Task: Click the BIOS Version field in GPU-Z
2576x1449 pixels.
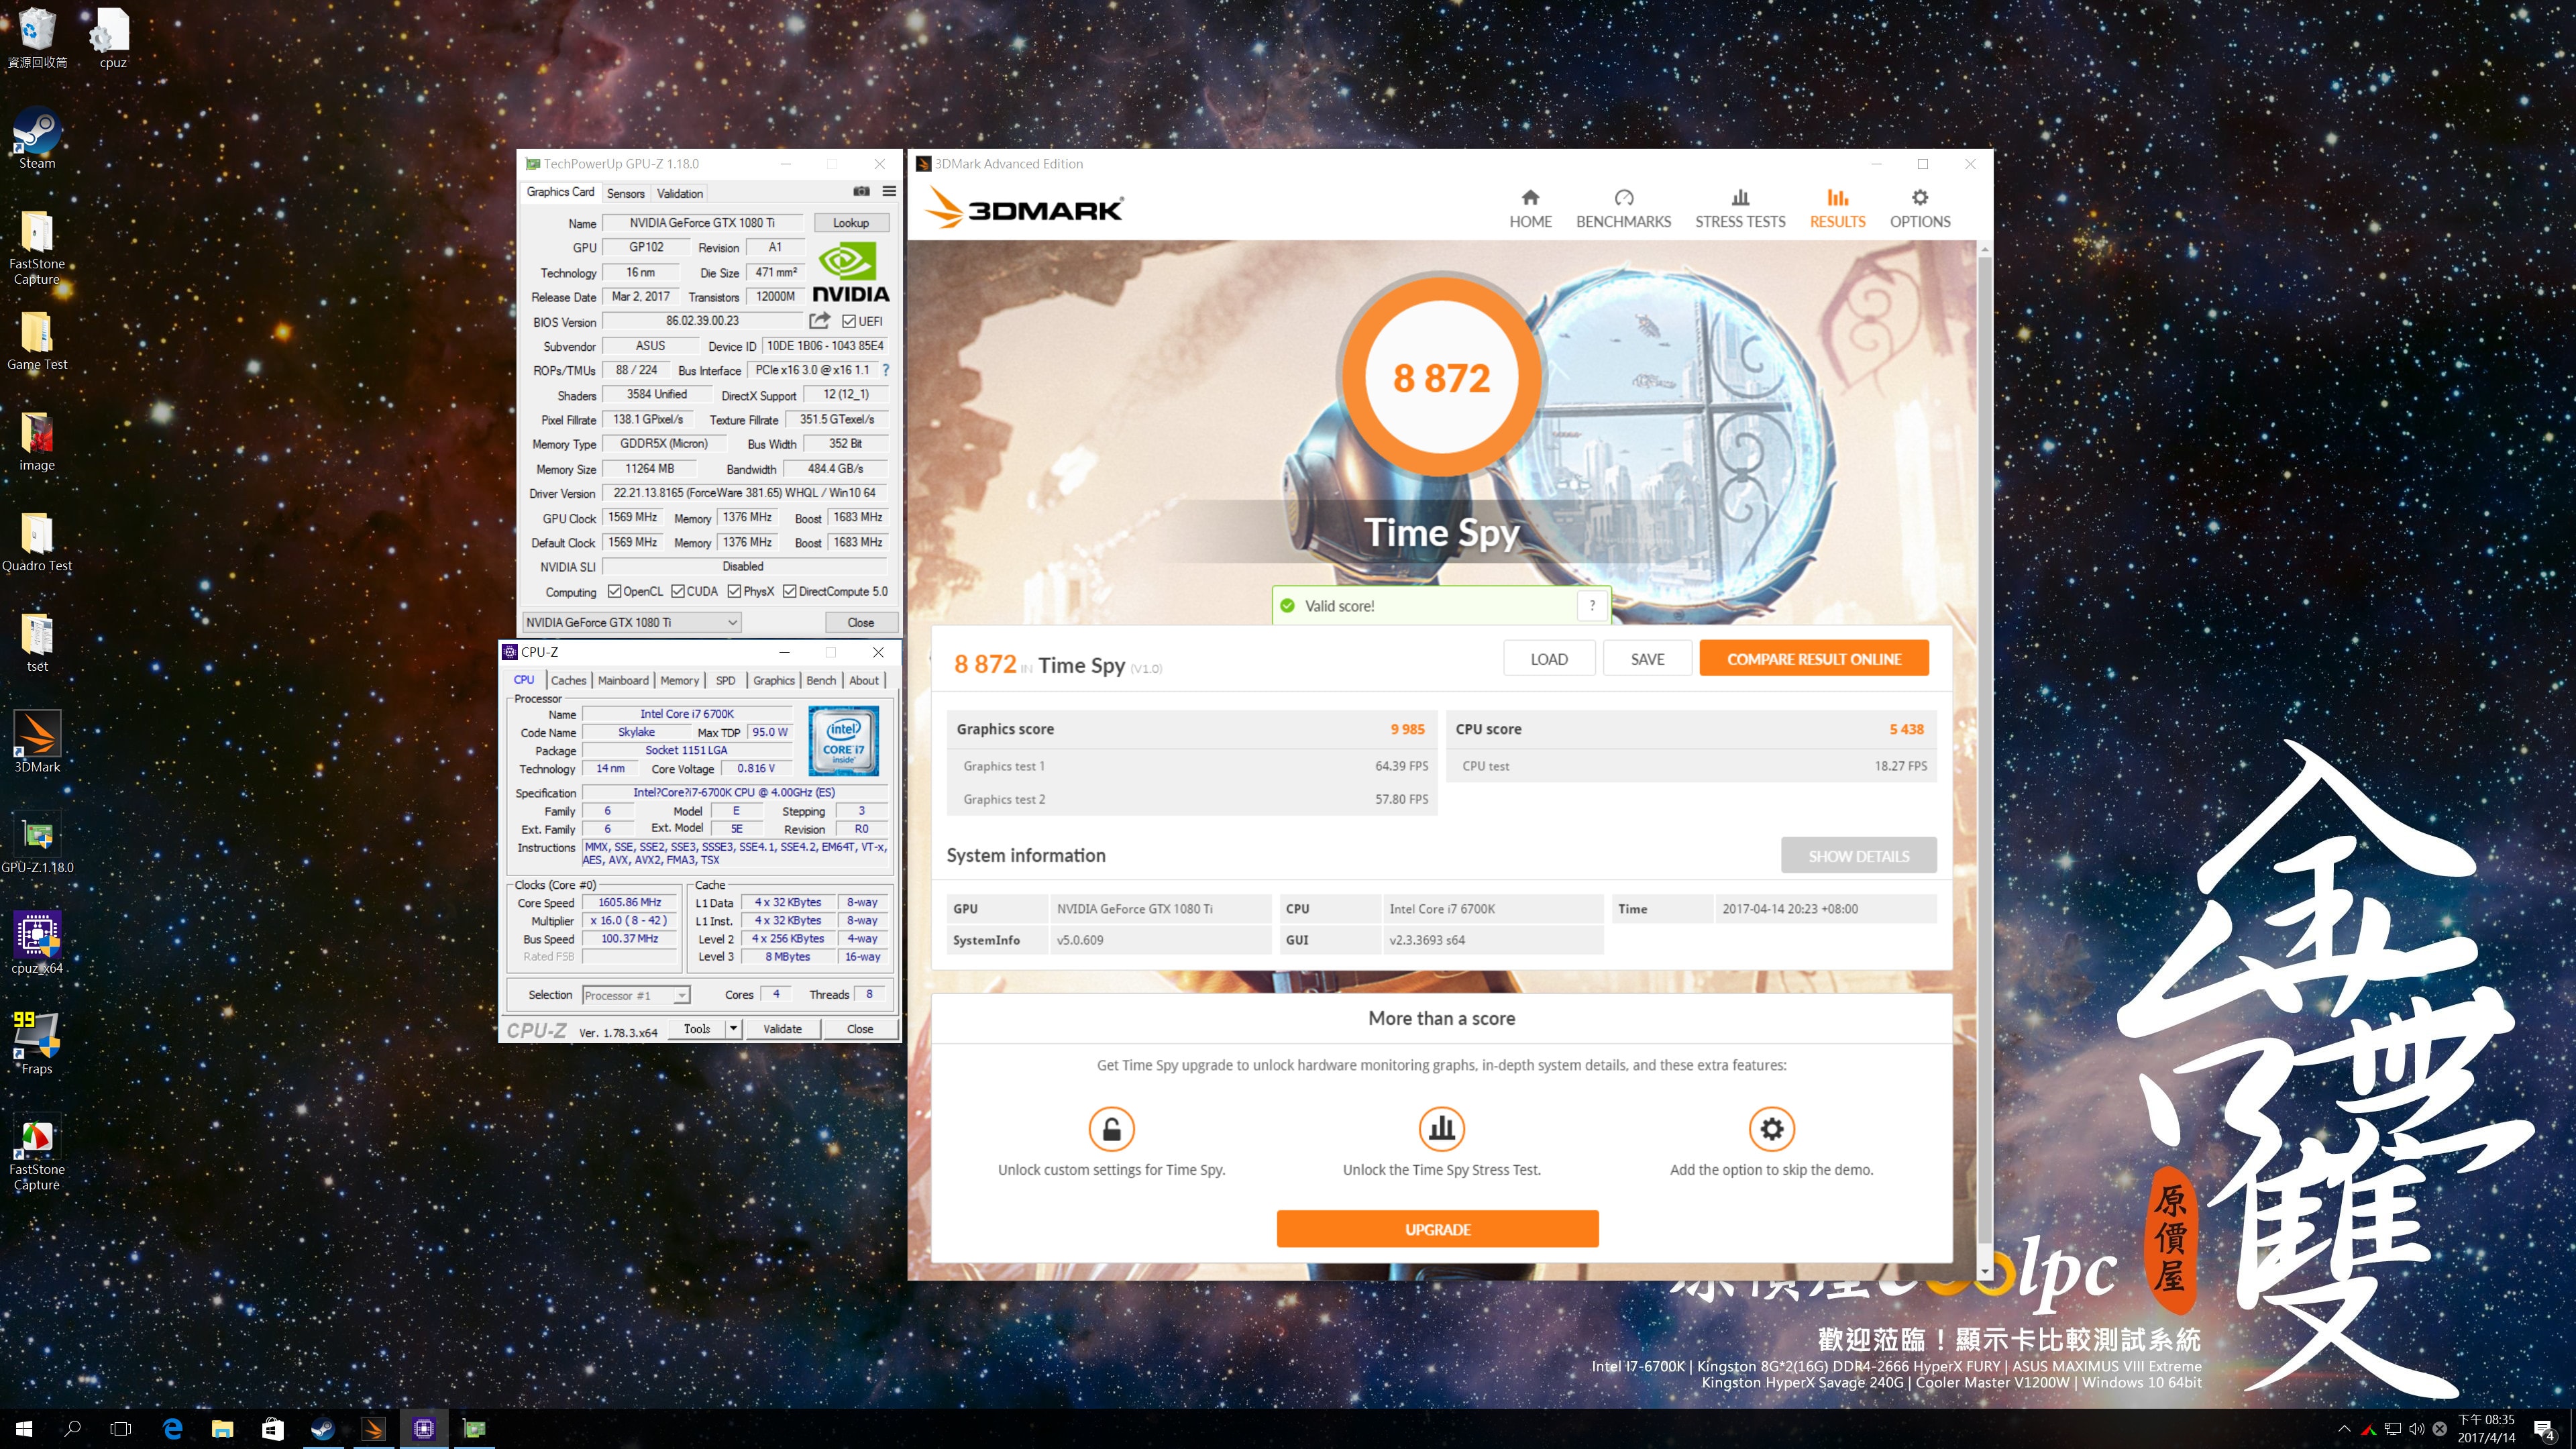Action: 703,321
